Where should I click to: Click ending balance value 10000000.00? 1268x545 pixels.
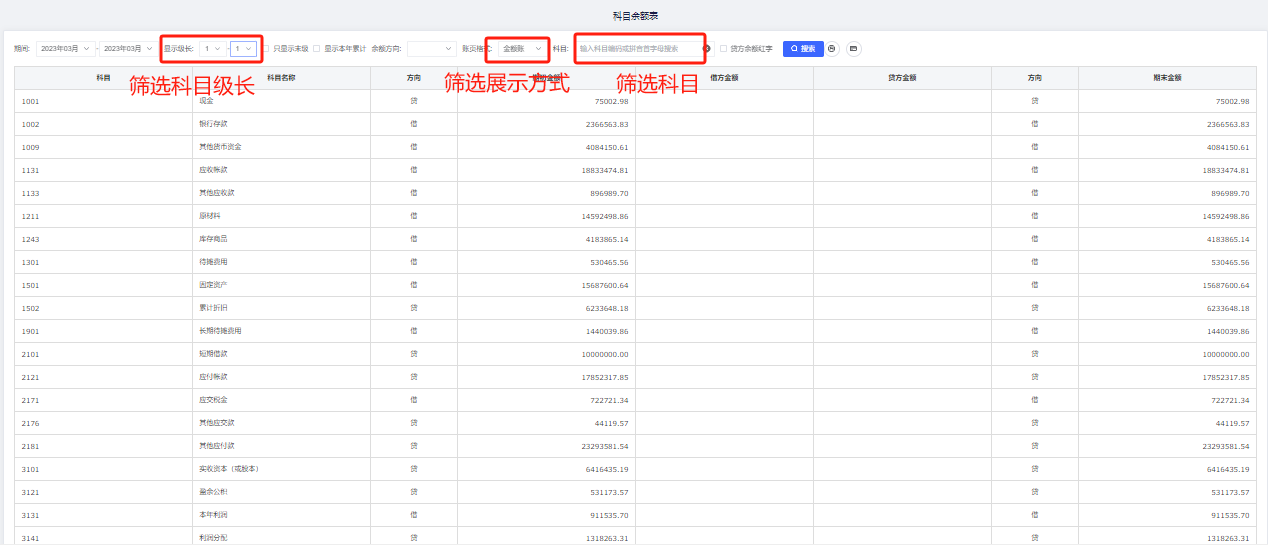1226,354
